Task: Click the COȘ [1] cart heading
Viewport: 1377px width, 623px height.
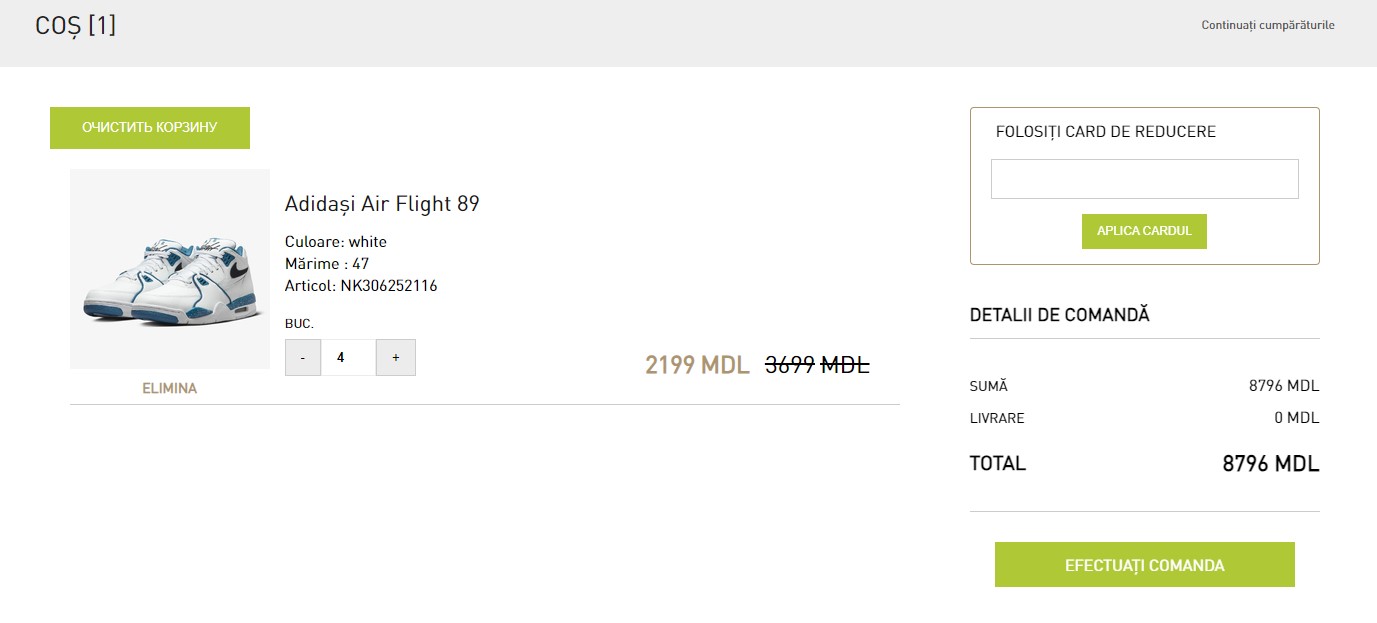Action: (x=76, y=26)
